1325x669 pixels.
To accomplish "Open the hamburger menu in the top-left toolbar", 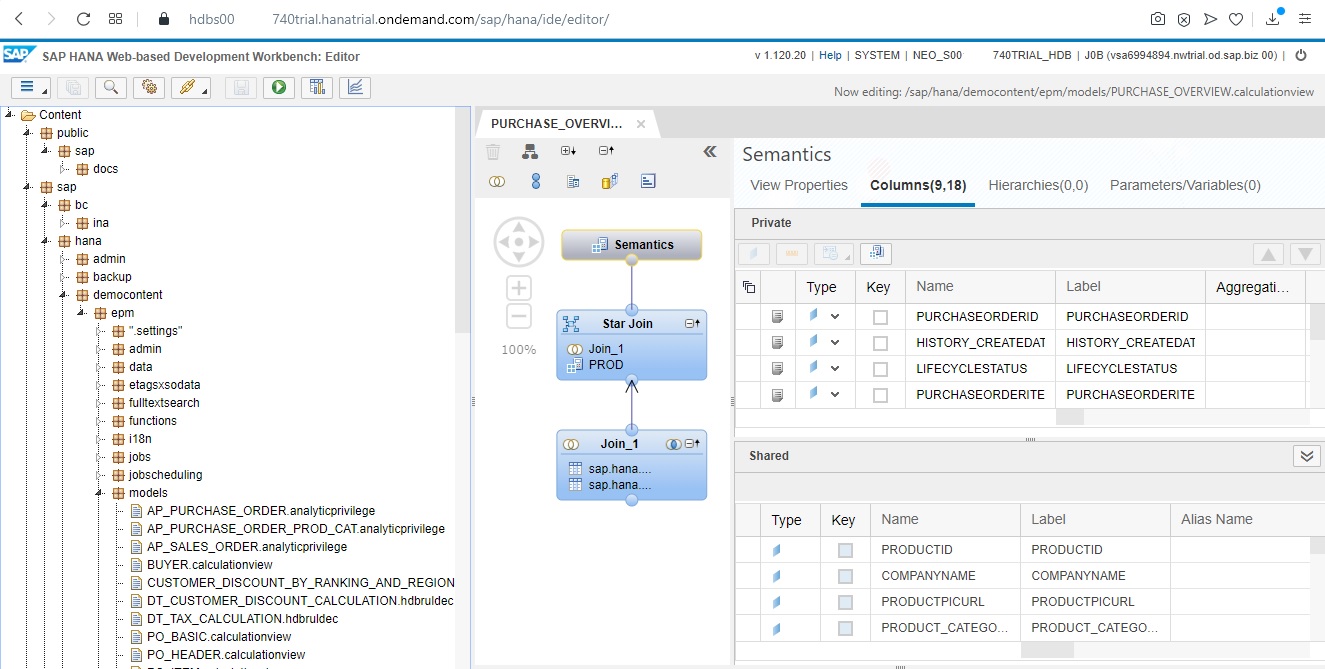I will 26,88.
